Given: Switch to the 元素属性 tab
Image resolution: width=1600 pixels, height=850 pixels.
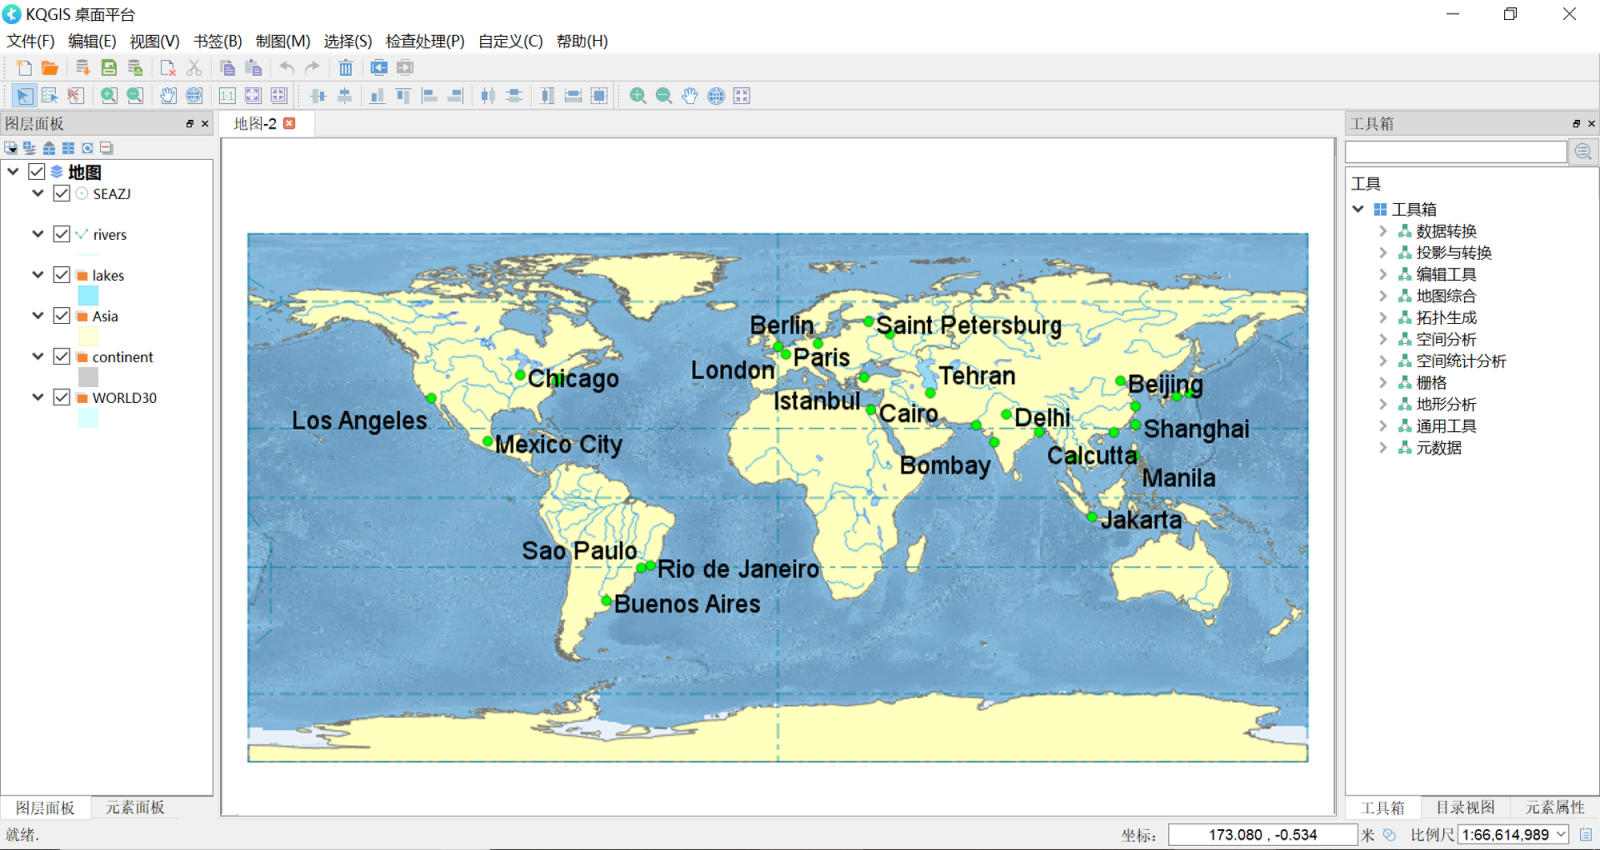Looking at the screenshot, I should (x=1554, y=808).
